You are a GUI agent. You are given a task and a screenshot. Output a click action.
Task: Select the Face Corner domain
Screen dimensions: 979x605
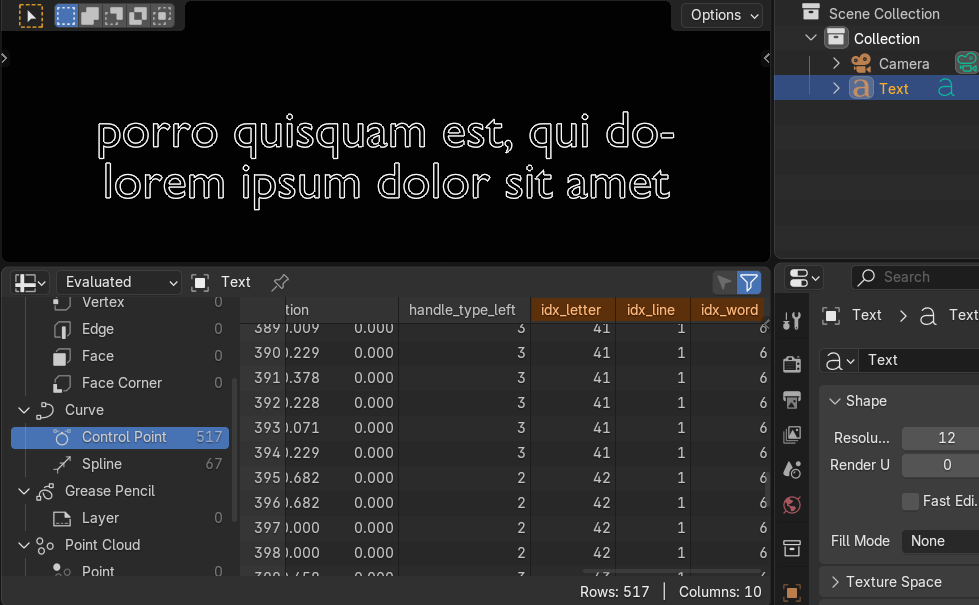pyautogui.click(x=121, y=383)
